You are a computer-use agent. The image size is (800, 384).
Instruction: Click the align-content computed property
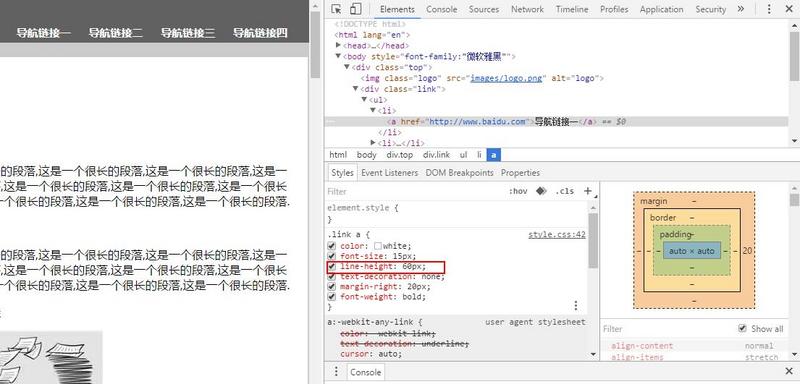pyautogui.click(x=642, y=346)
